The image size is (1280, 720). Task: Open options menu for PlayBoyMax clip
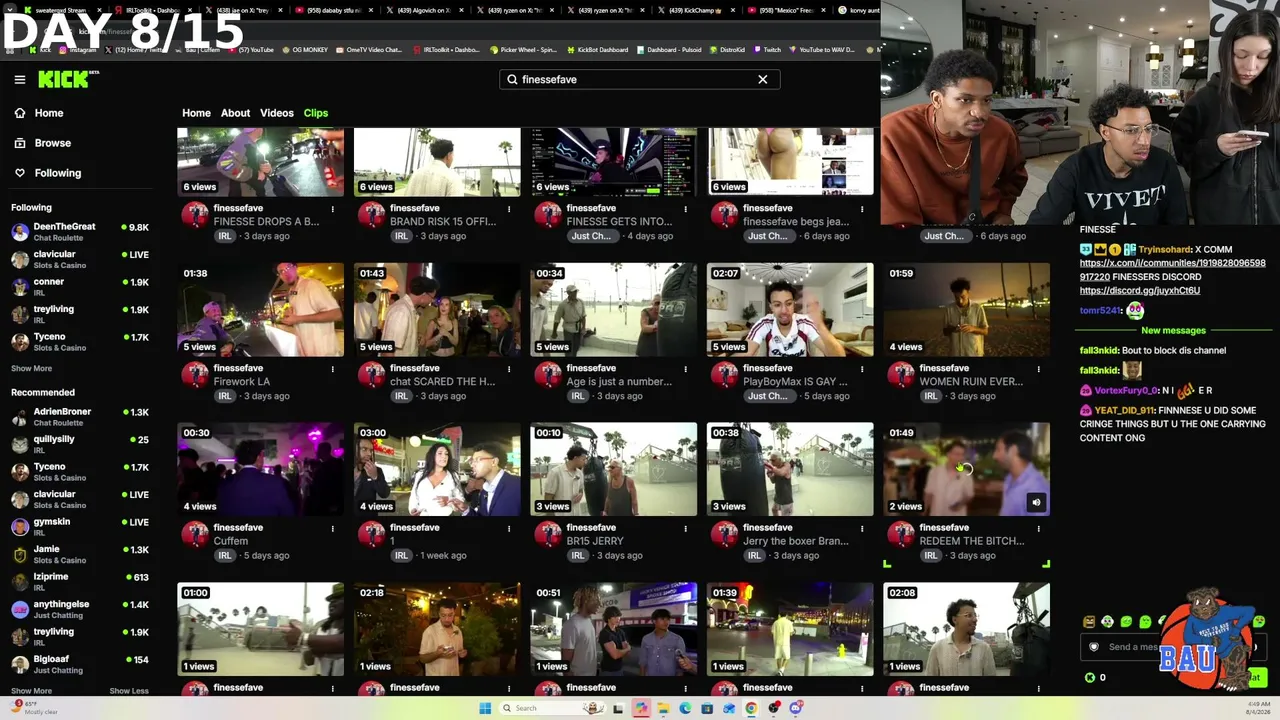862,369
